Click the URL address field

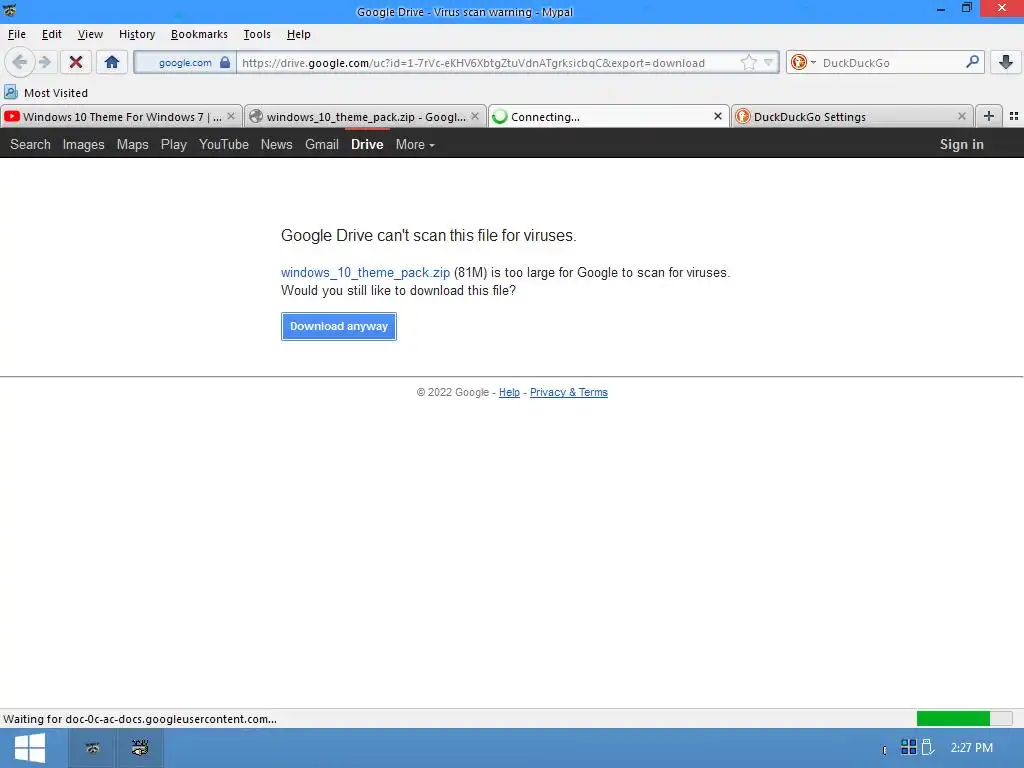tap(488, 63)
